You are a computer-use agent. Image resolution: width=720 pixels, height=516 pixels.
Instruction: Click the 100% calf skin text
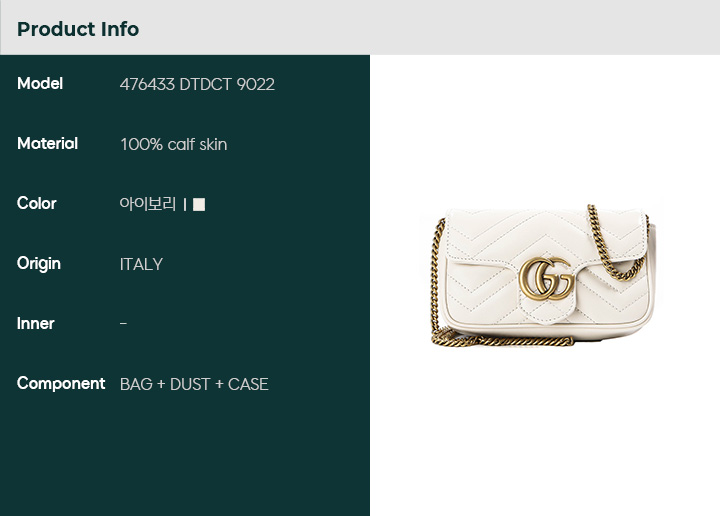coord(174,145)
